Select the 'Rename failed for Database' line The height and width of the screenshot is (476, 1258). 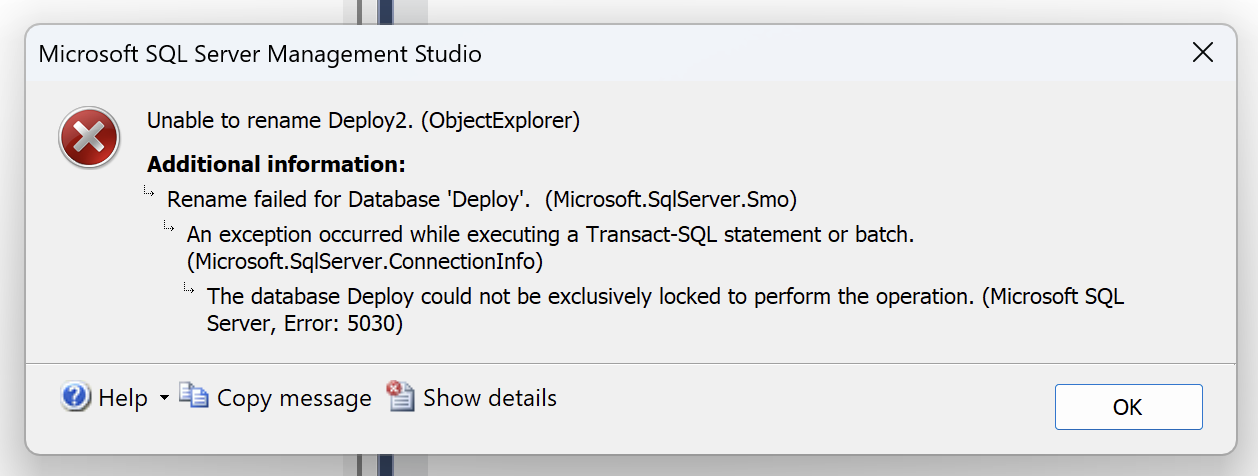pyautogui.click(x=481, y=199)
